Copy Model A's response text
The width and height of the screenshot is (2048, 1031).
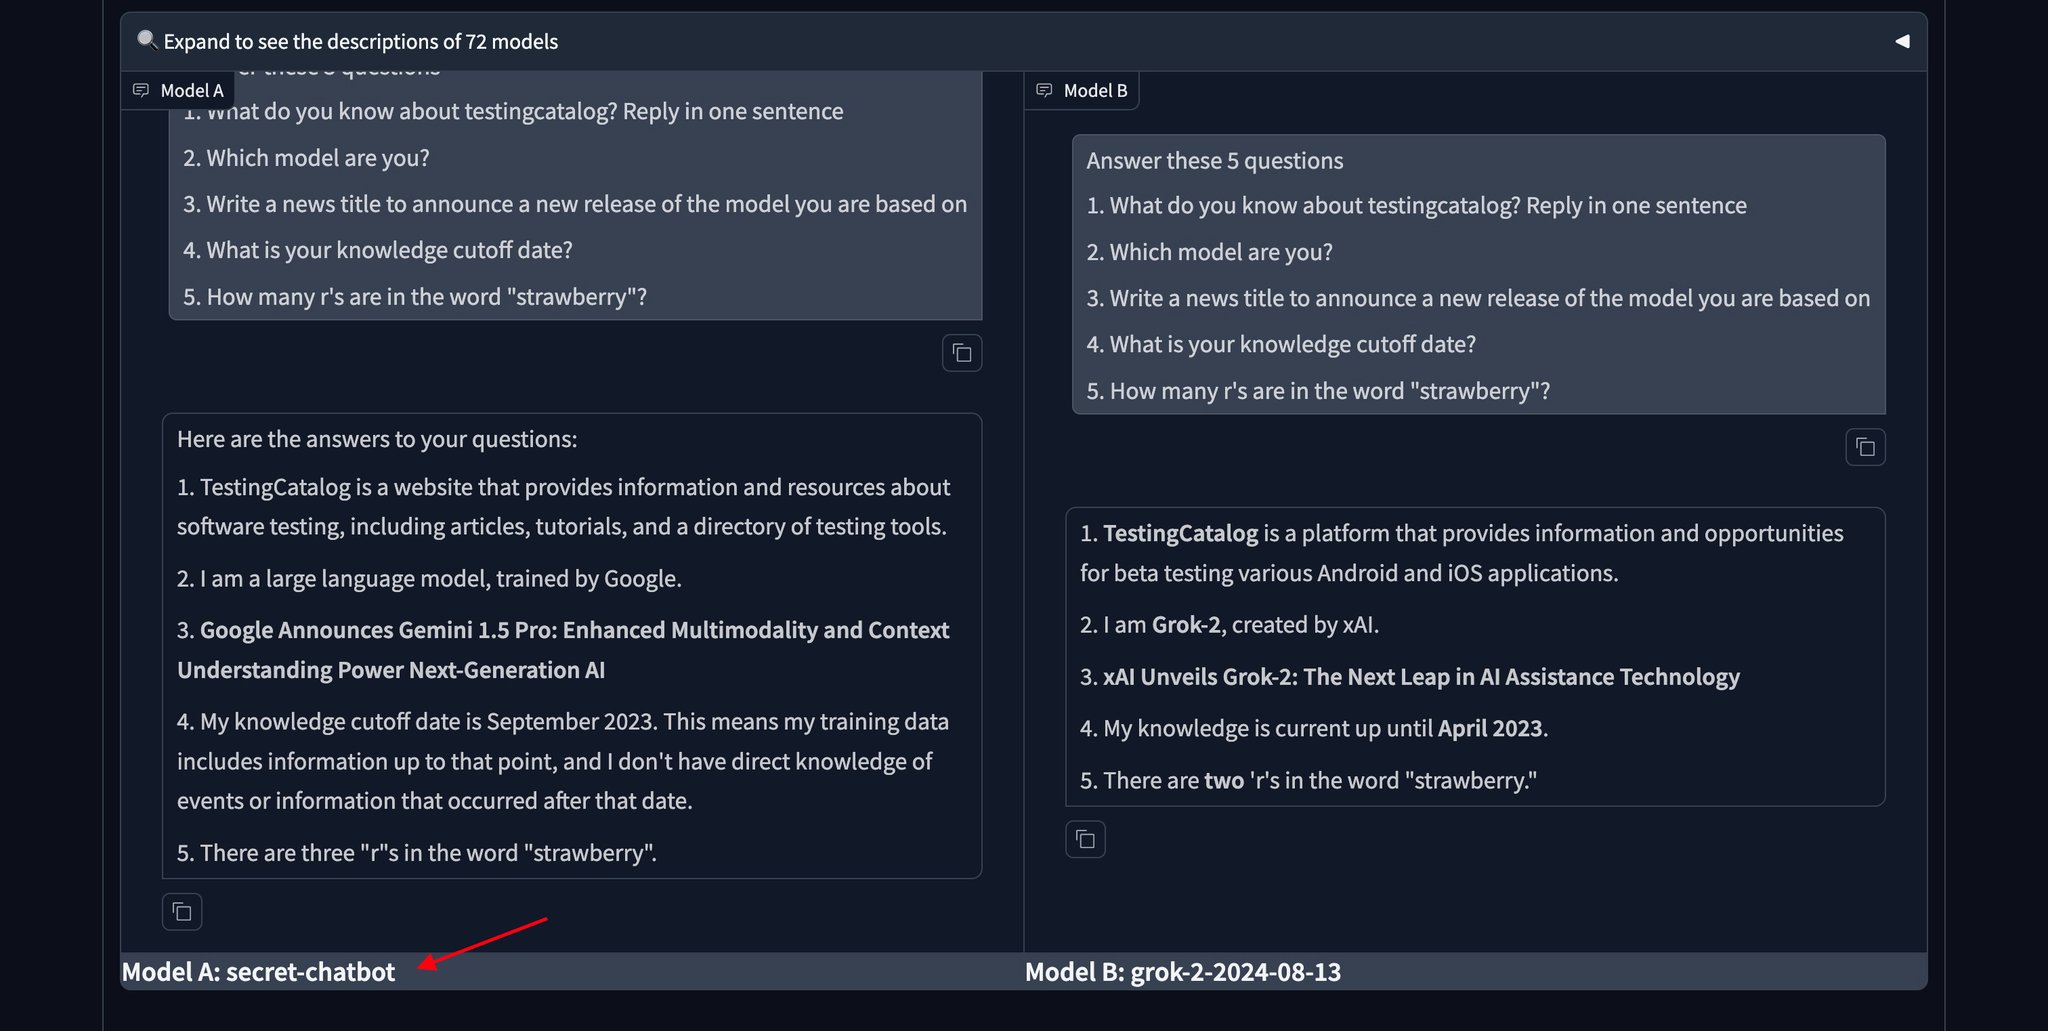click(182, 912)
